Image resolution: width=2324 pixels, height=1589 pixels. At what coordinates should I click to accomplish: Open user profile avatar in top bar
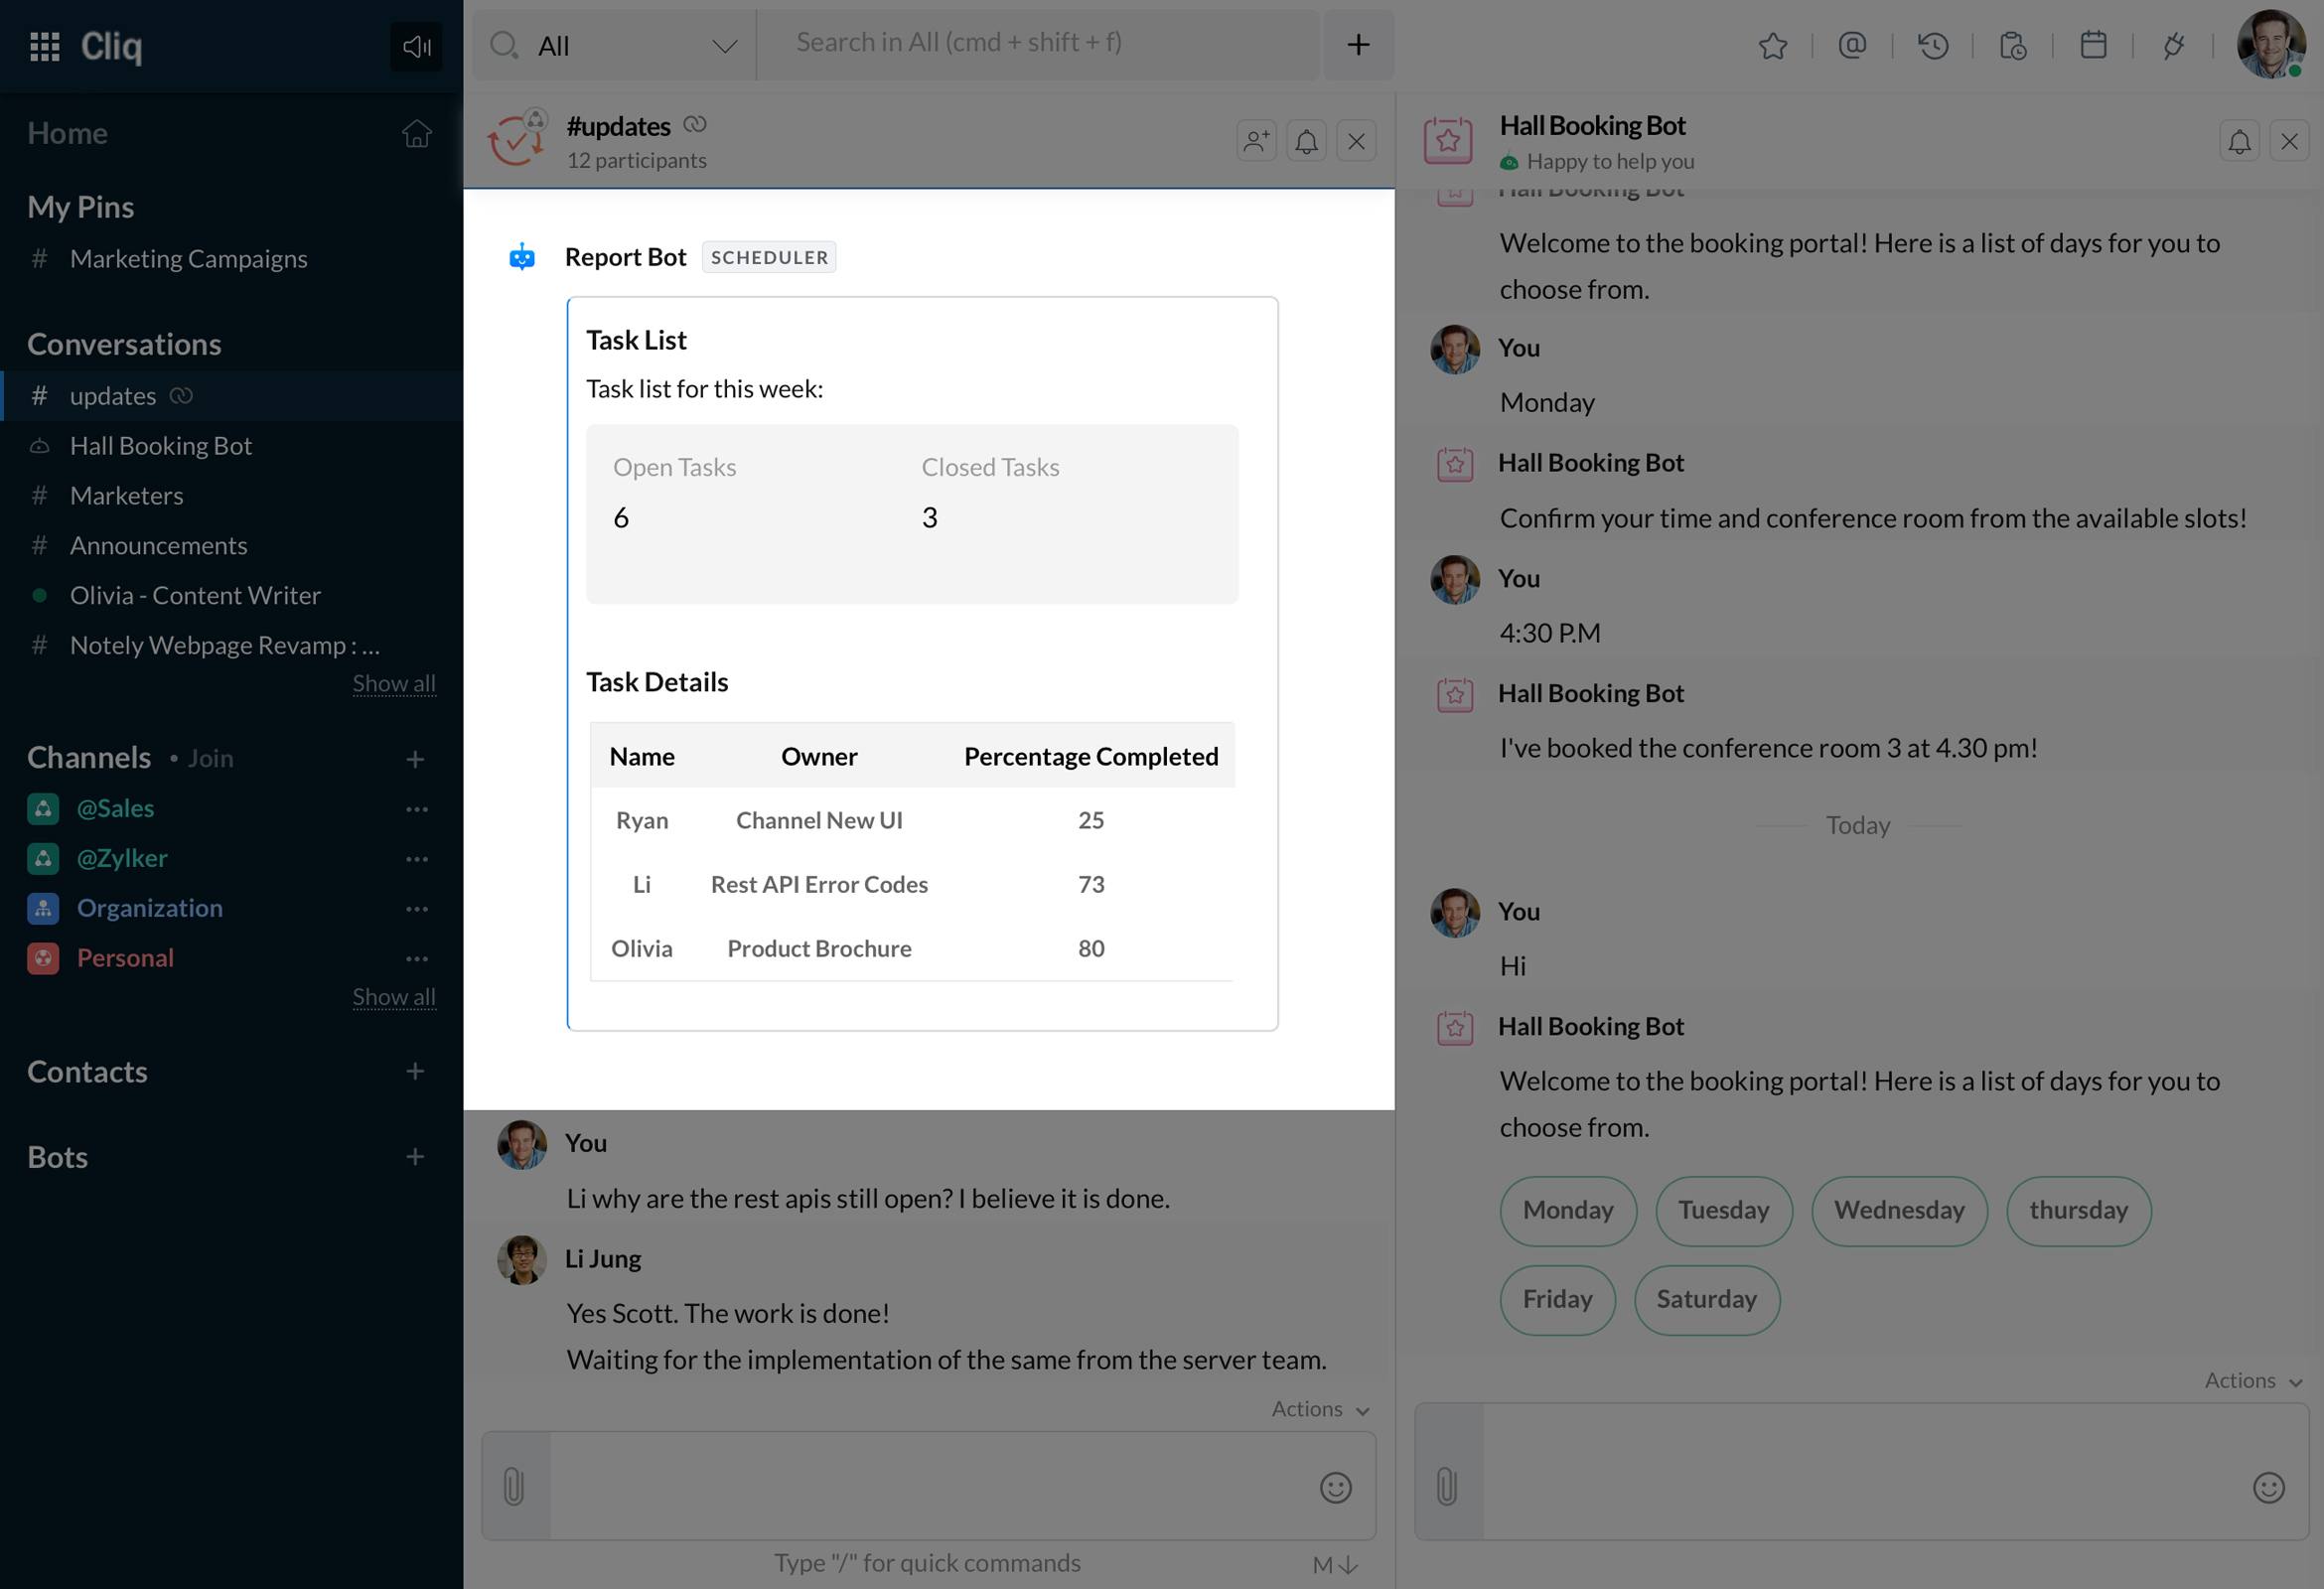[2271, 44]
